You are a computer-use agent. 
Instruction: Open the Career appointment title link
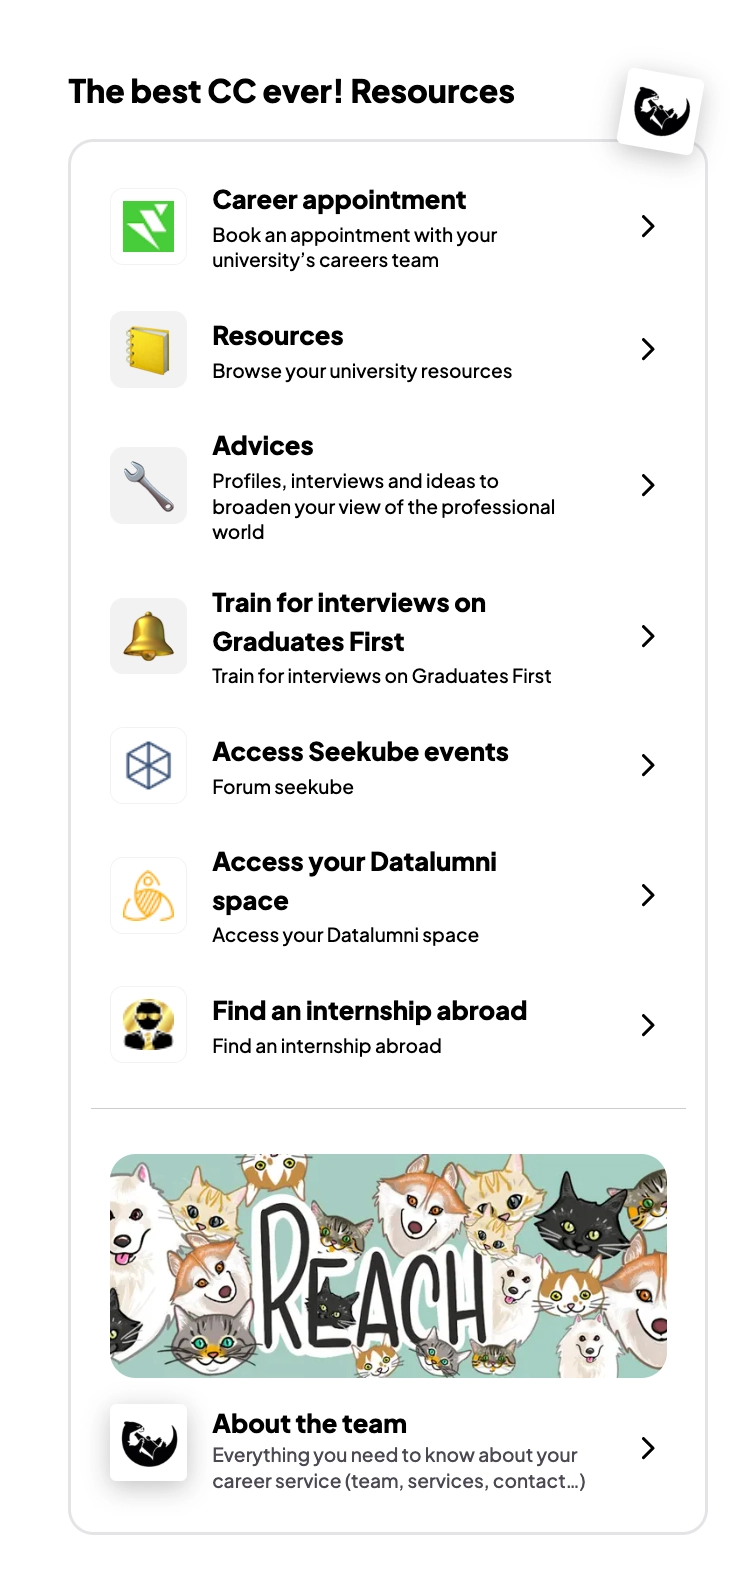pos(339,200)
